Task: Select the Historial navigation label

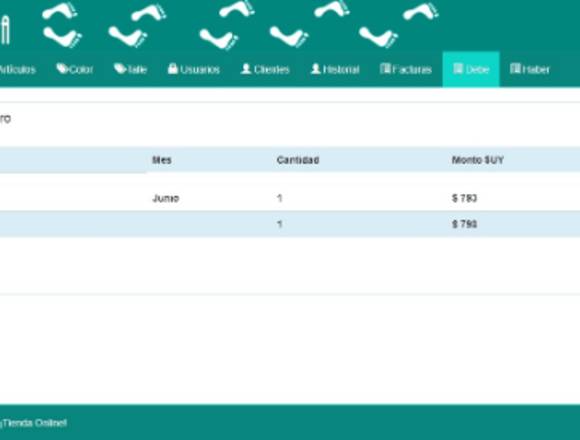Action: point(341,70)
